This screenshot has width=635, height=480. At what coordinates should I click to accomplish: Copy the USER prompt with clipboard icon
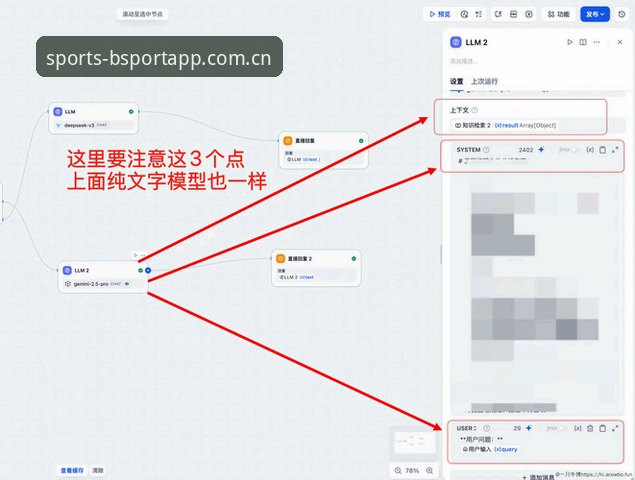pyautogui.click(x=603, y=428)
